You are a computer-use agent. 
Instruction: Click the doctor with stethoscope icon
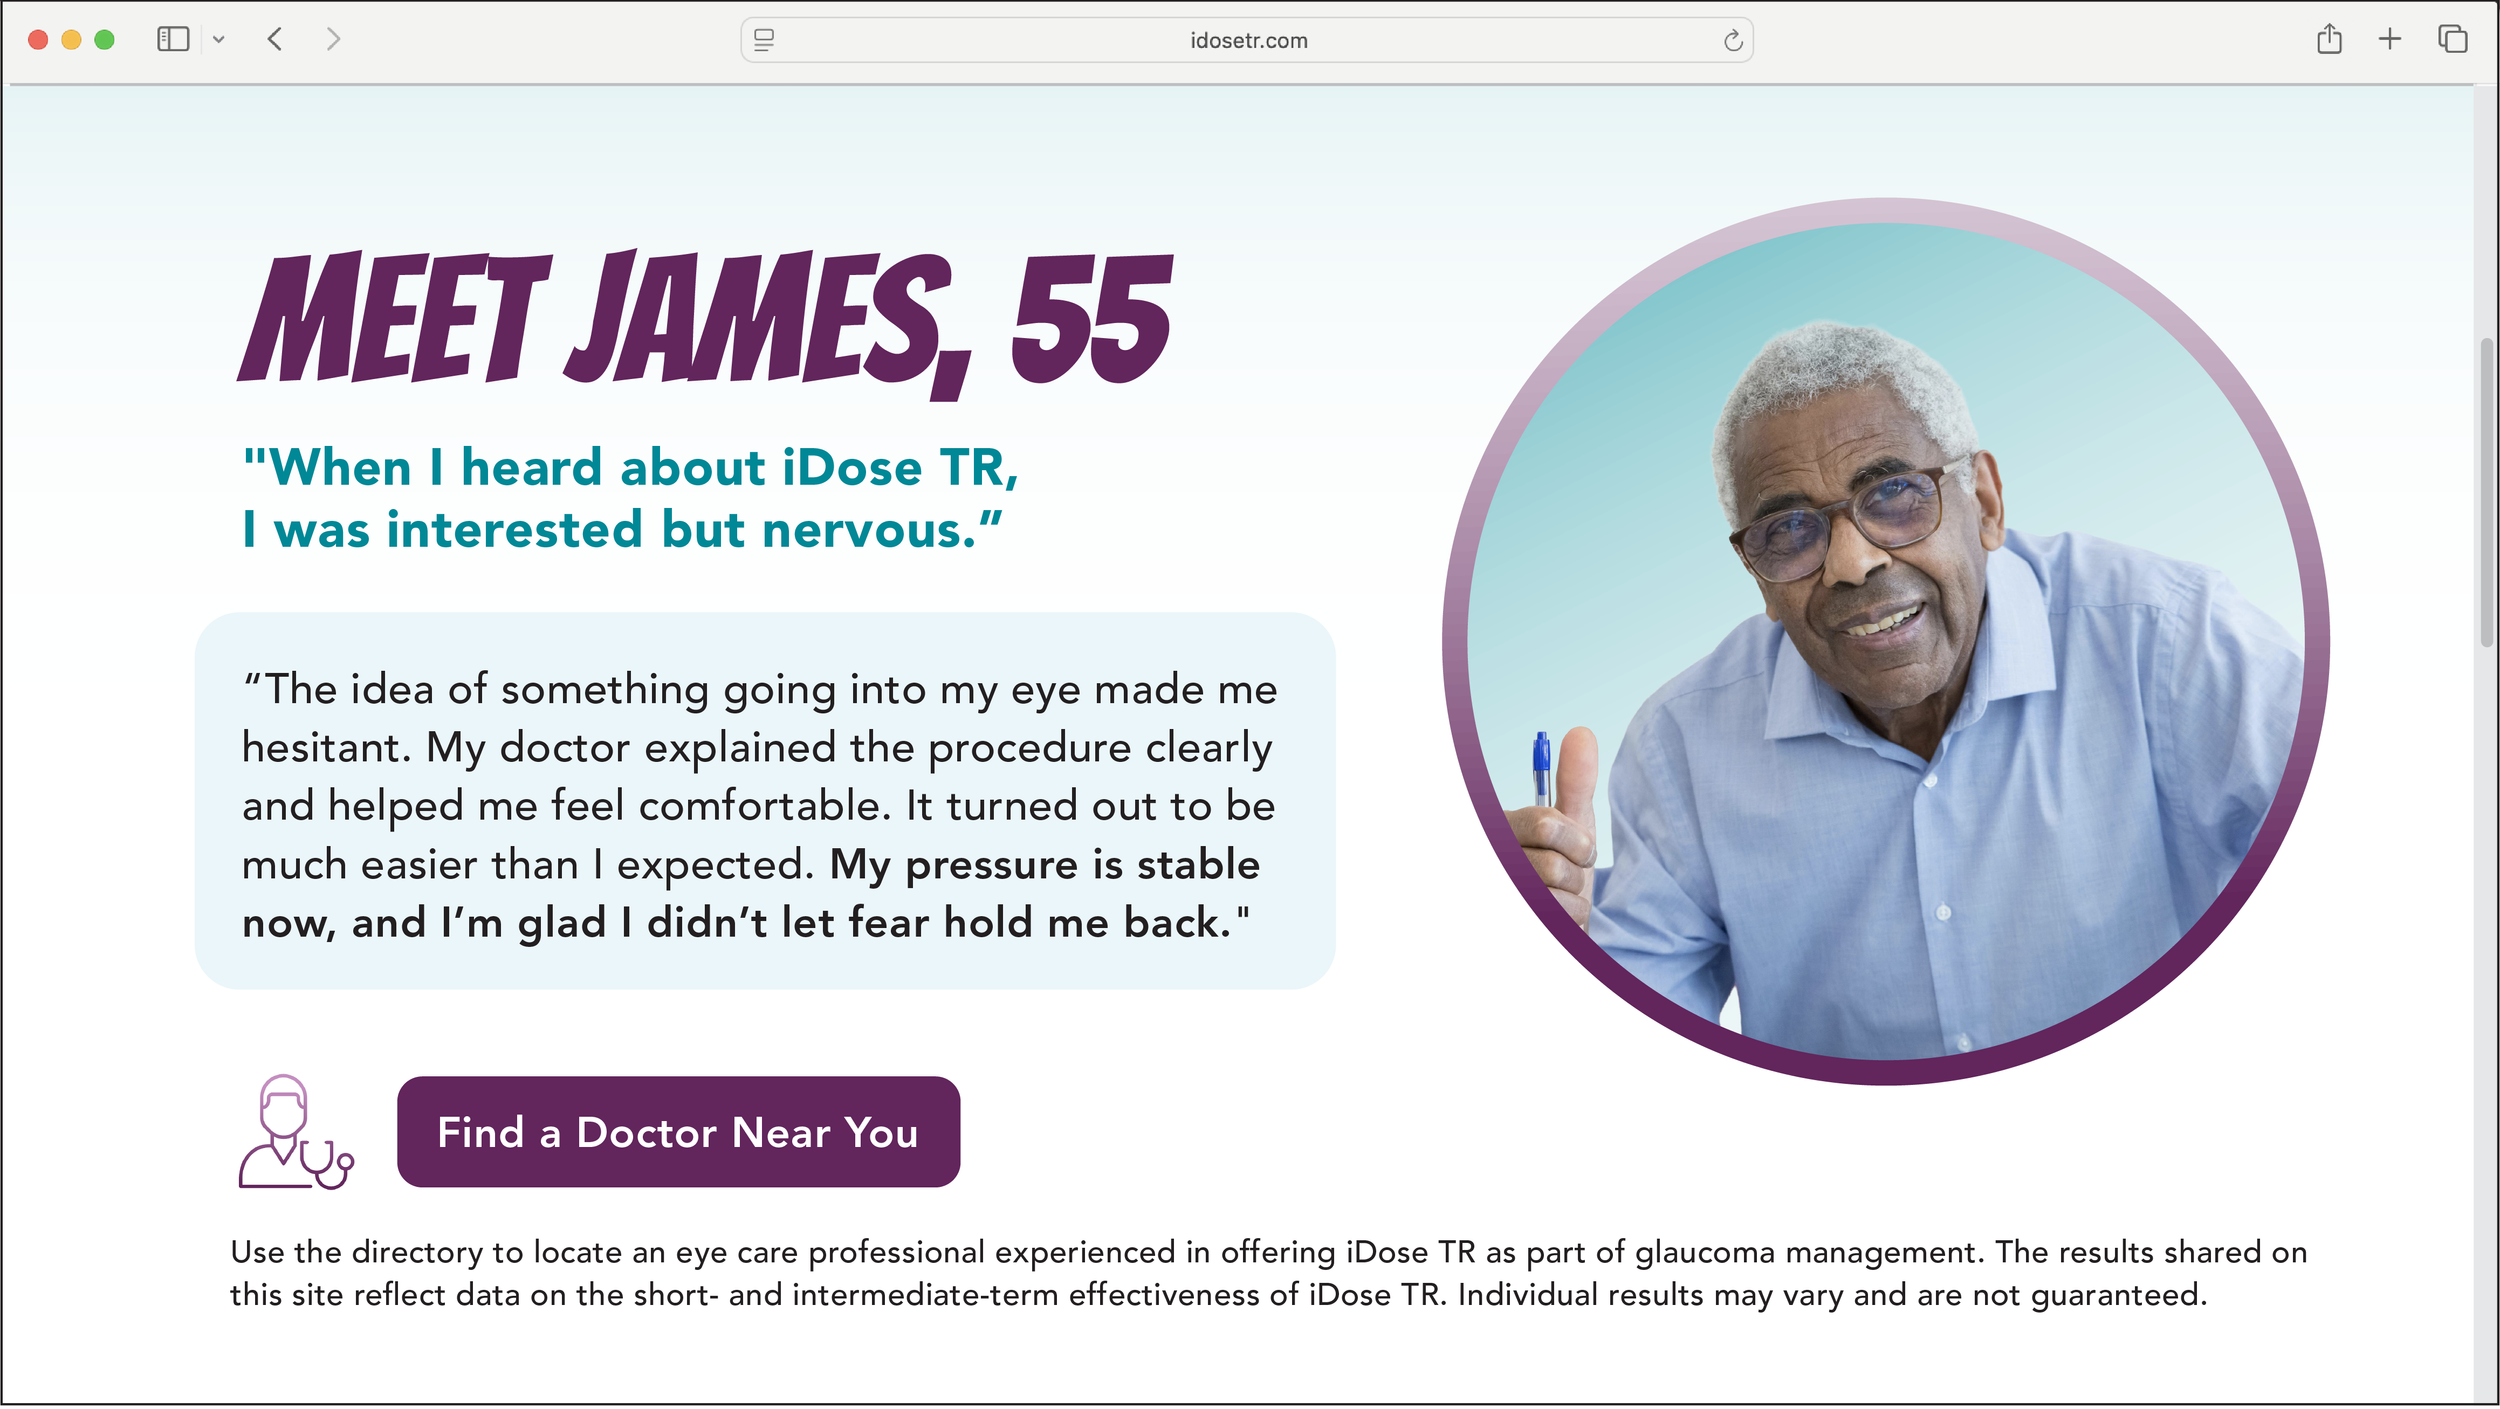[x=295, y=1133]
